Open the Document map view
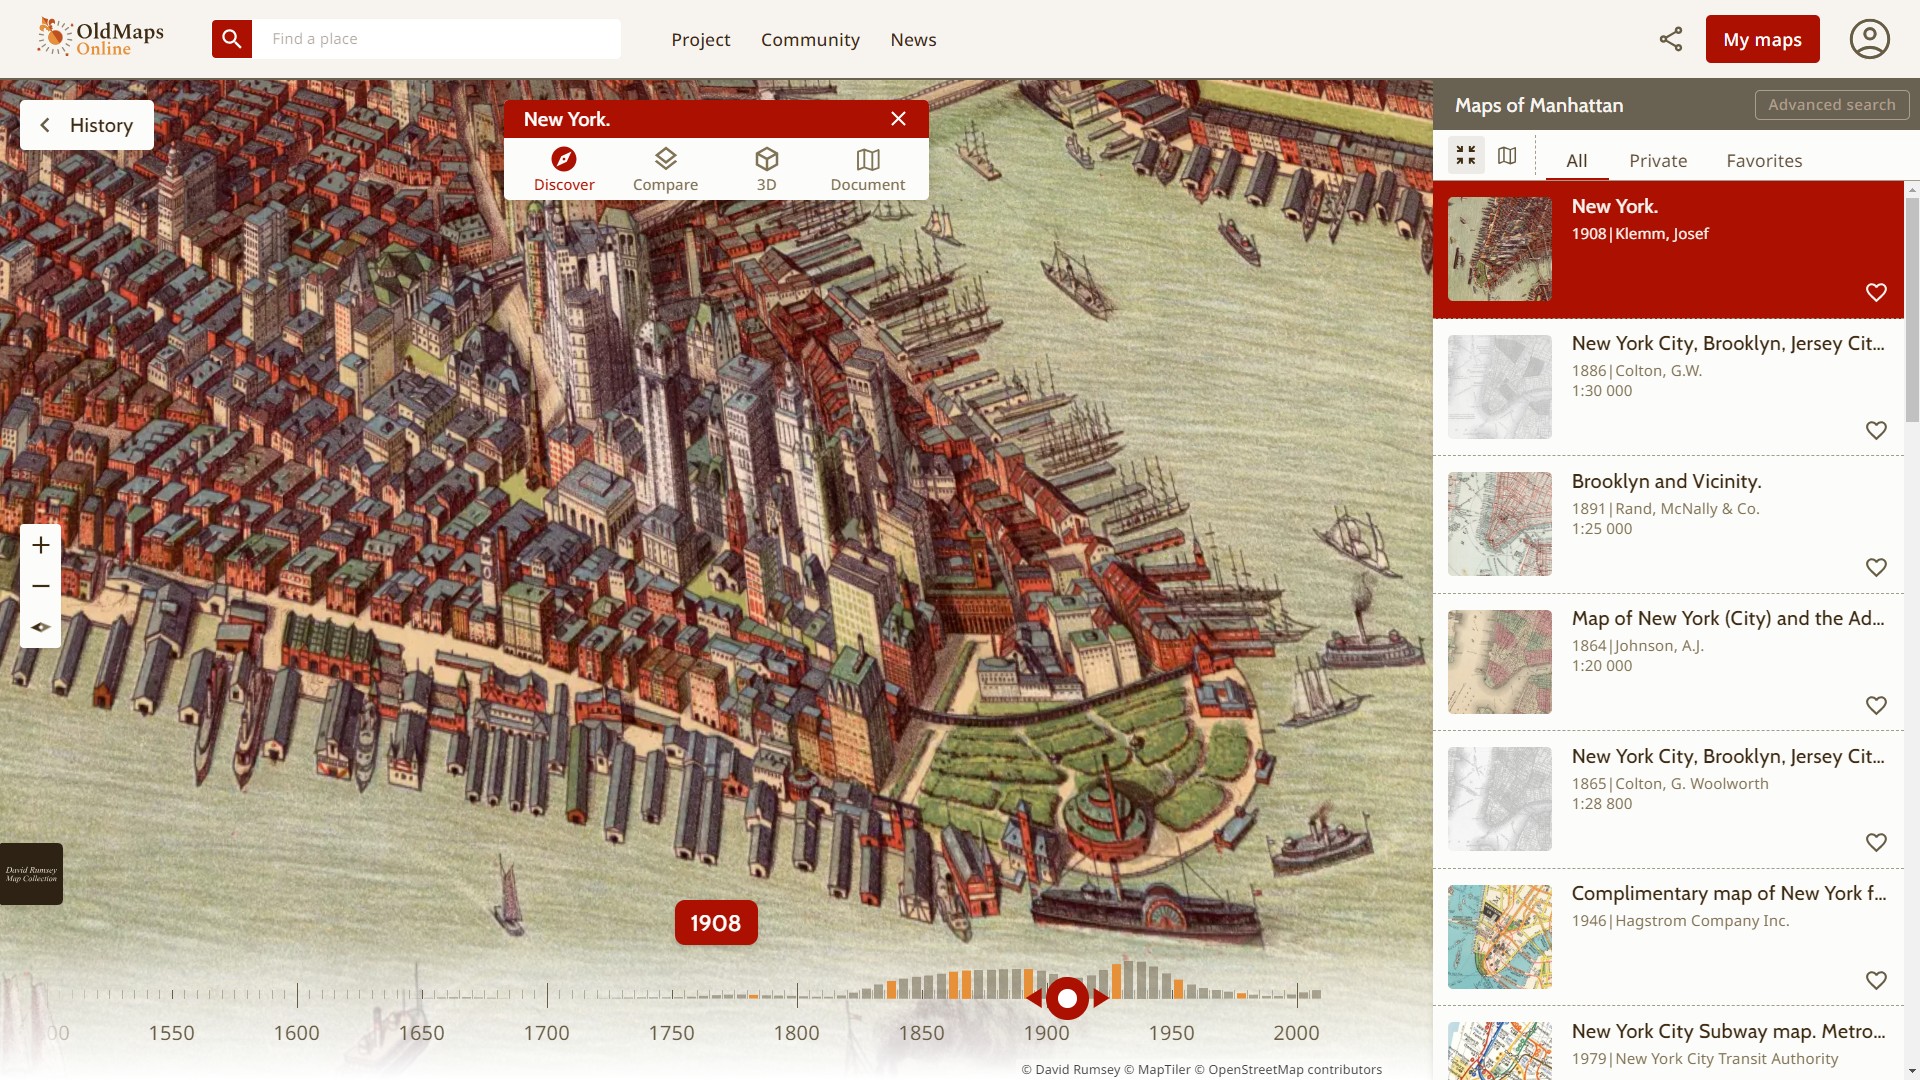 [x=867, y=169]
